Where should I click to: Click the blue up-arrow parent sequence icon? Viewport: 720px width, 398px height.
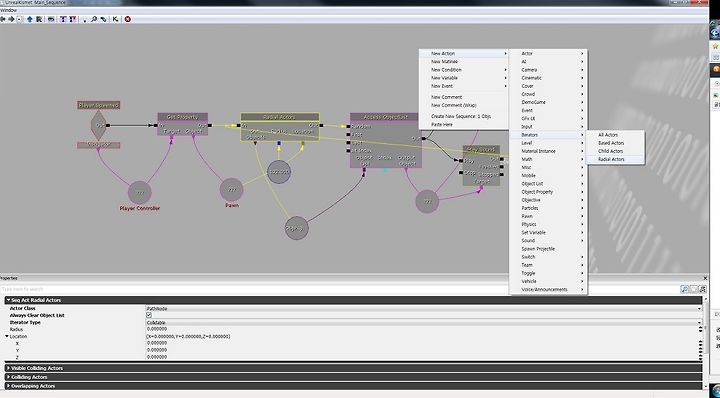30,19
